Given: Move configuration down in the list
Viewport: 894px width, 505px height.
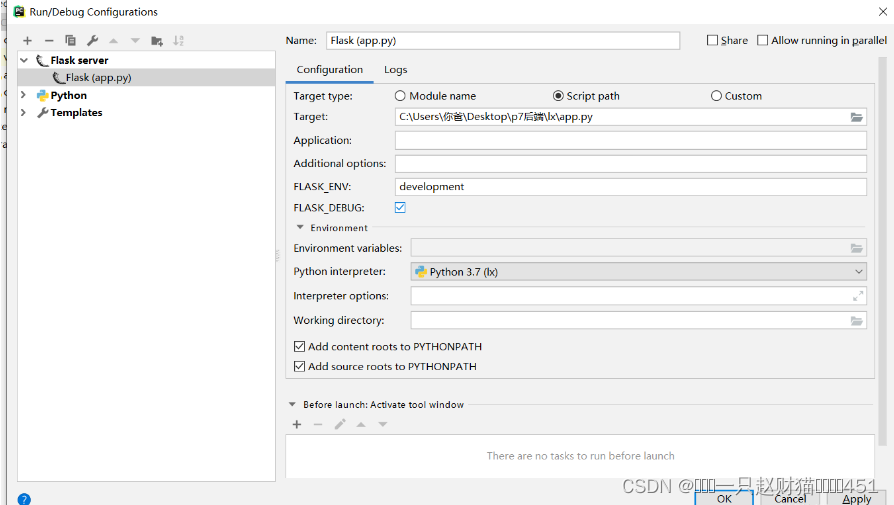Looking at the screenshot, I should (135, 40).
